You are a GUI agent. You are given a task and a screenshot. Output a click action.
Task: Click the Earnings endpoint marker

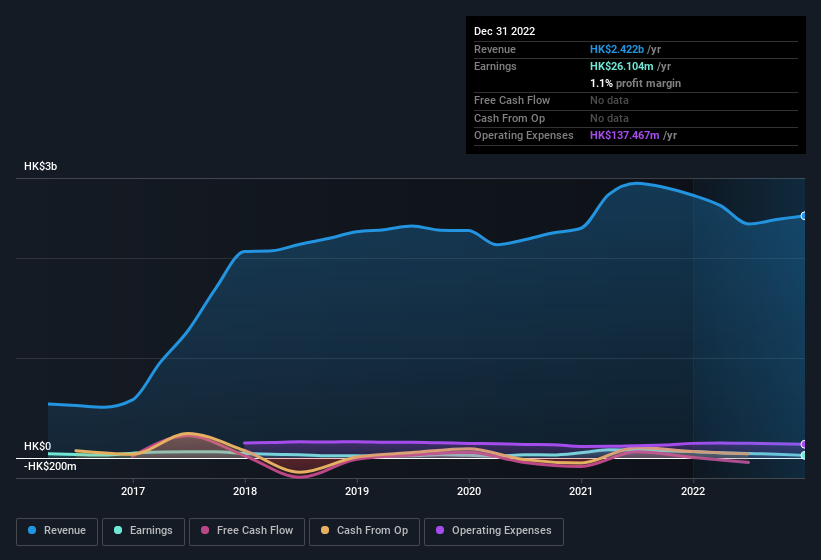[x=804, y=455]
